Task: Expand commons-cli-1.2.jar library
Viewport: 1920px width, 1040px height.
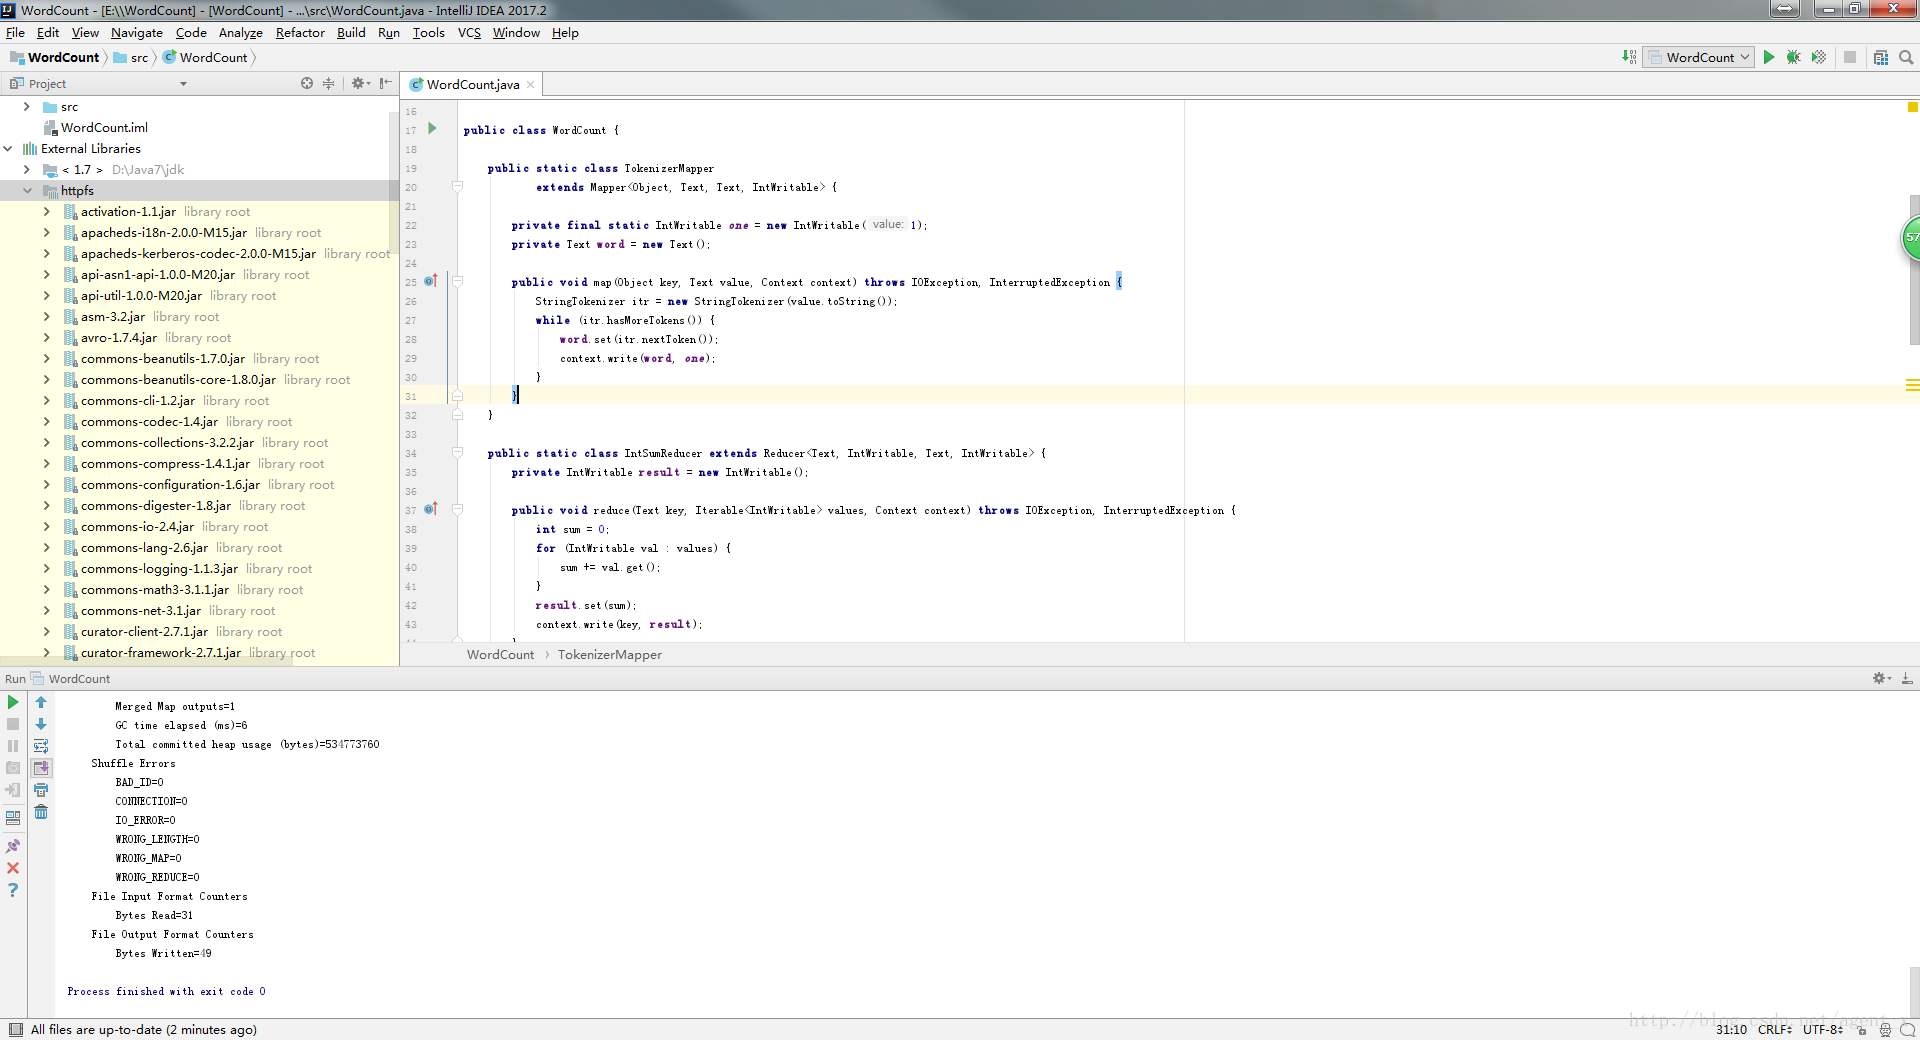Action: tap(46, 400)
